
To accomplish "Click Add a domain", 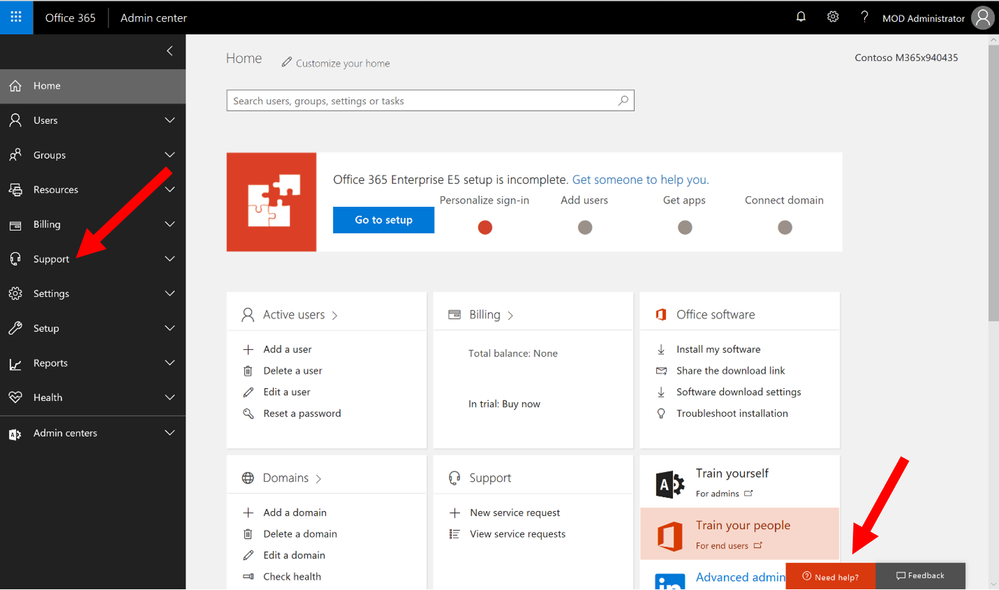I will point(295,513).
